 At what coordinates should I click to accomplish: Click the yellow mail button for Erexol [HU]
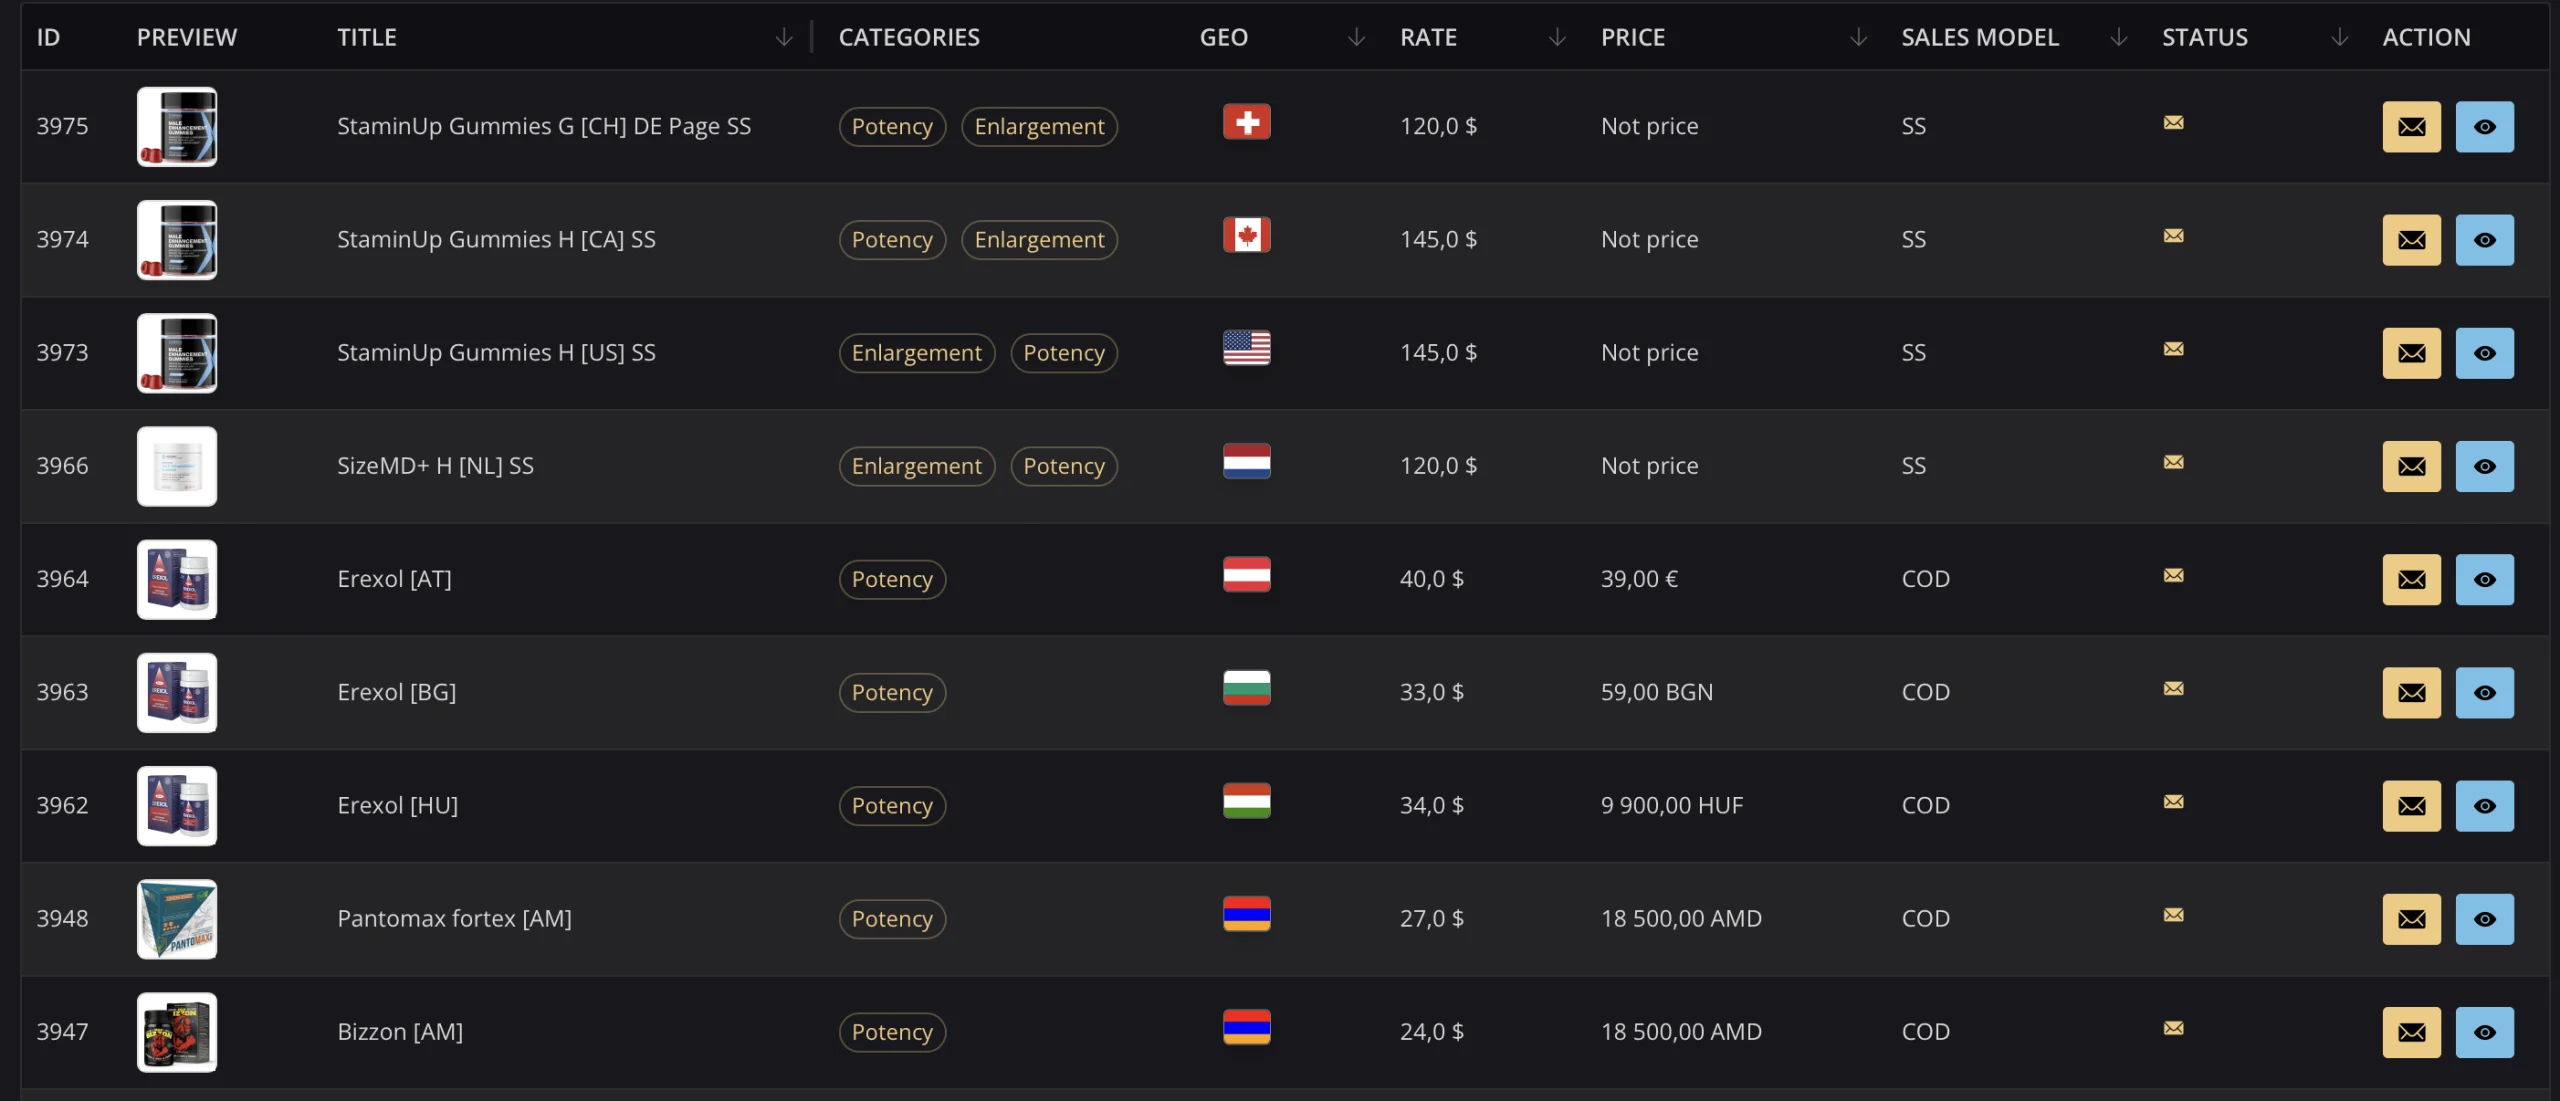(x=2411, y=806)
